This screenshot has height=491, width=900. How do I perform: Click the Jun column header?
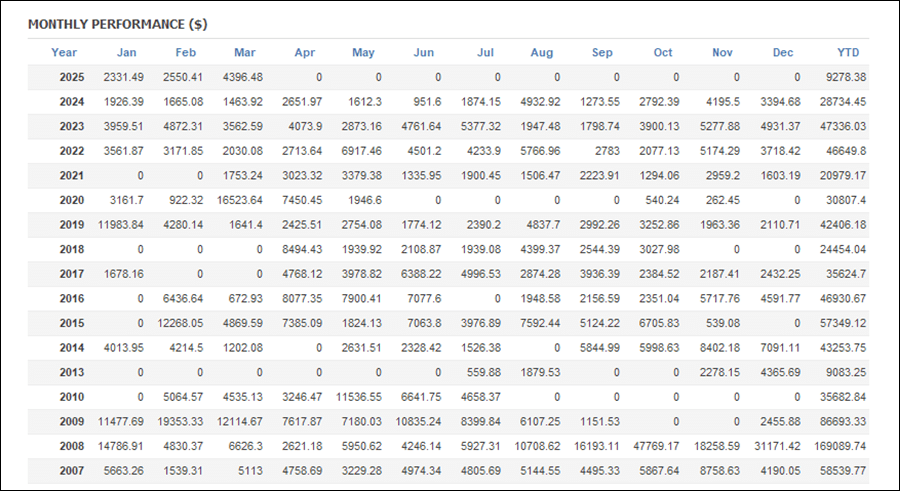424,52
